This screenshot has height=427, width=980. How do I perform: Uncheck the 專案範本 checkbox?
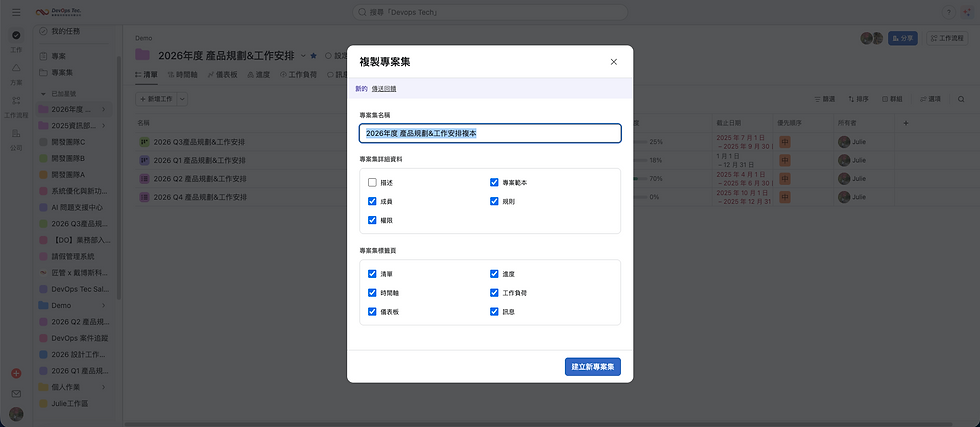pos(494,183)
